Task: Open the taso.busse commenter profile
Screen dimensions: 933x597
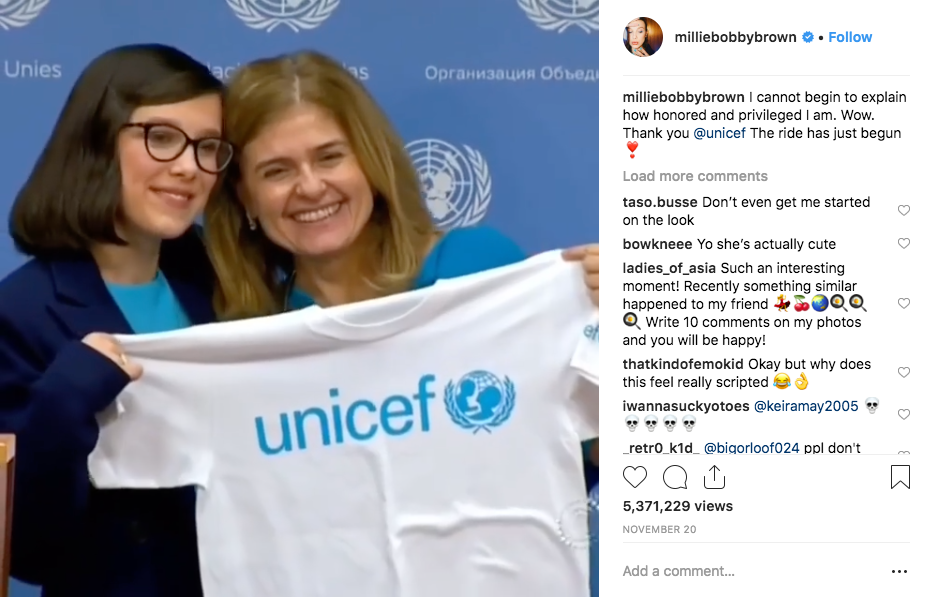Action: tap(660, 202)
